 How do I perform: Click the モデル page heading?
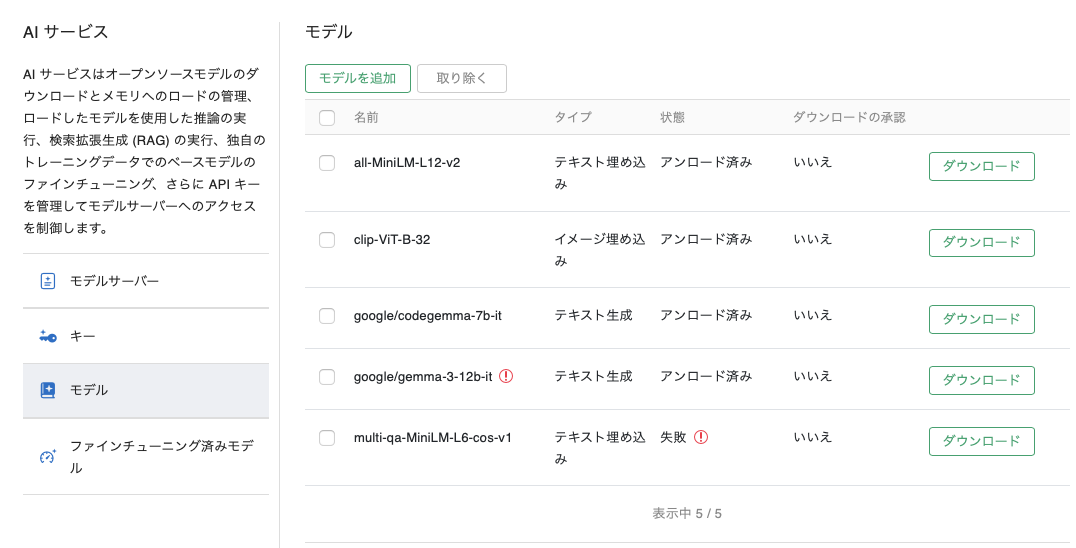tap(329, 32)
